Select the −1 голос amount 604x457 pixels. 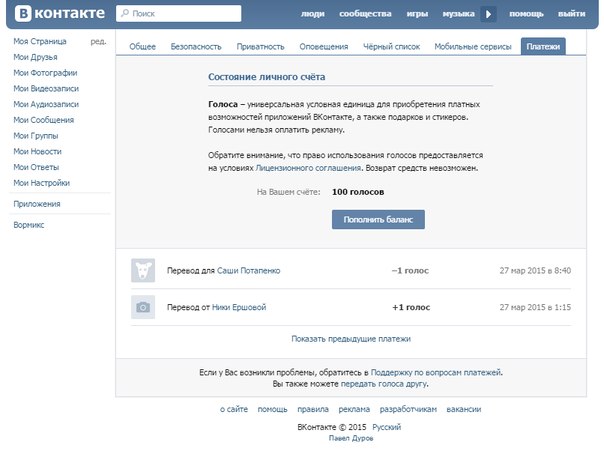410,271
